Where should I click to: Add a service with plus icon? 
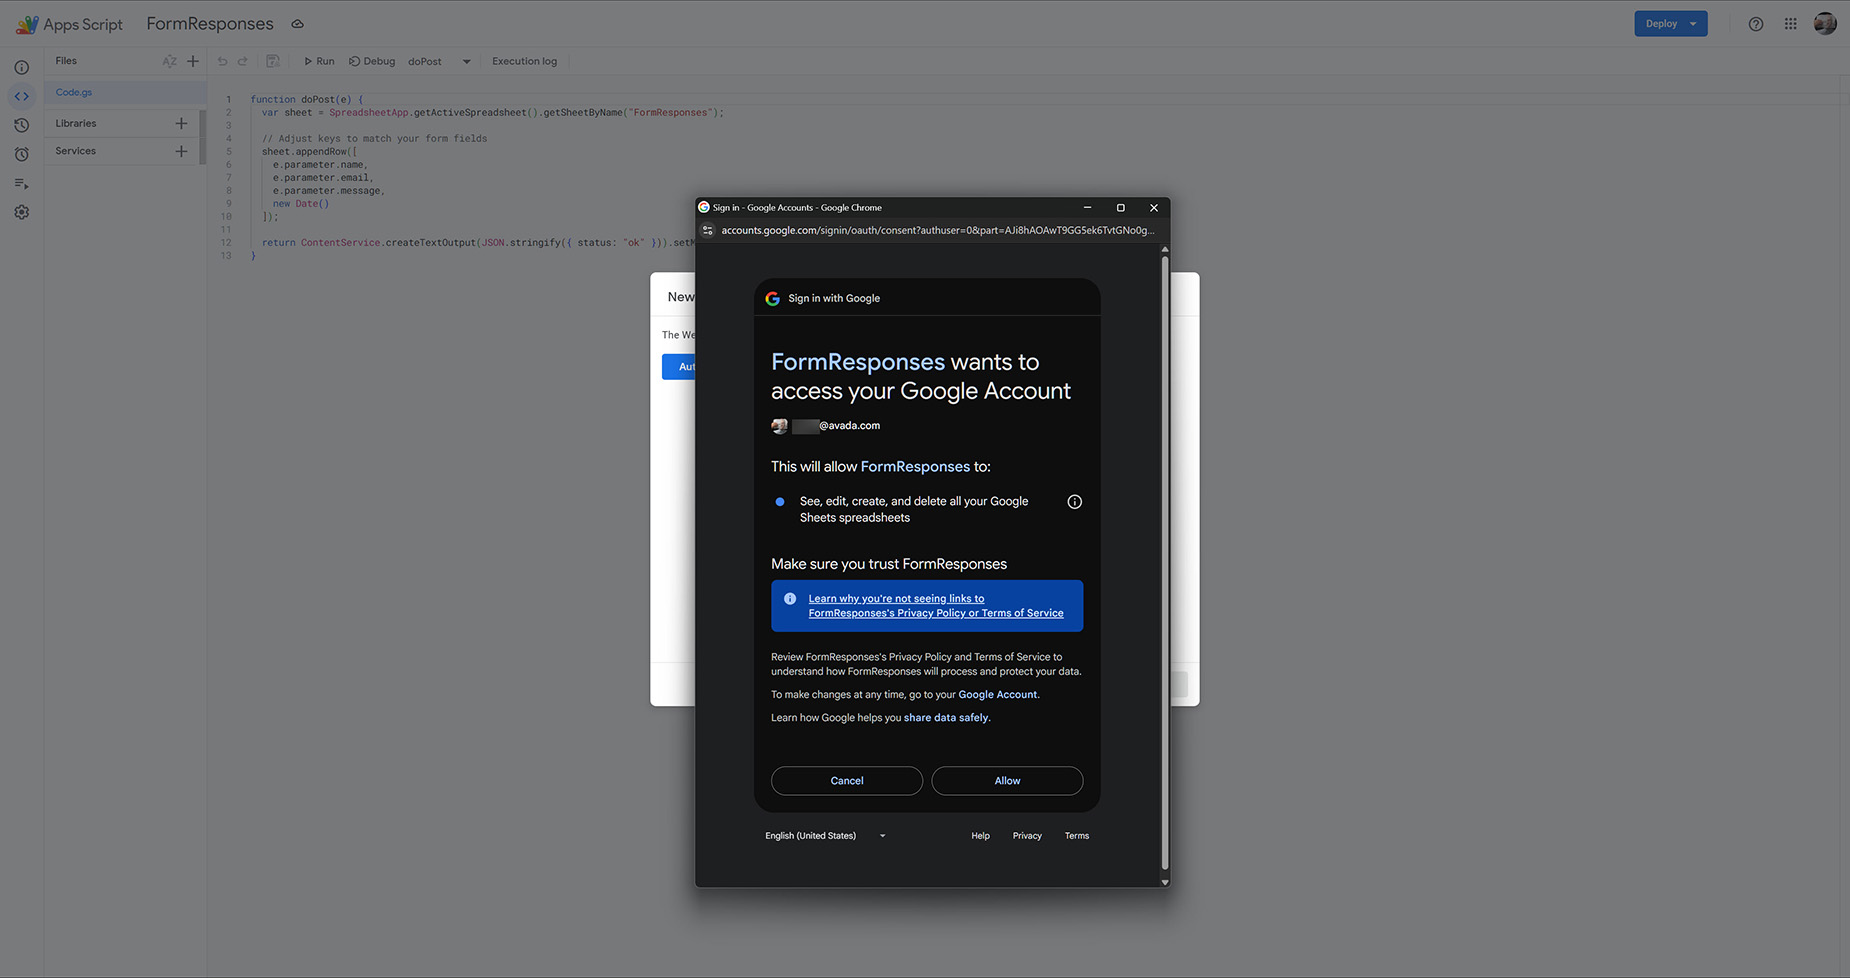(181, 151)
